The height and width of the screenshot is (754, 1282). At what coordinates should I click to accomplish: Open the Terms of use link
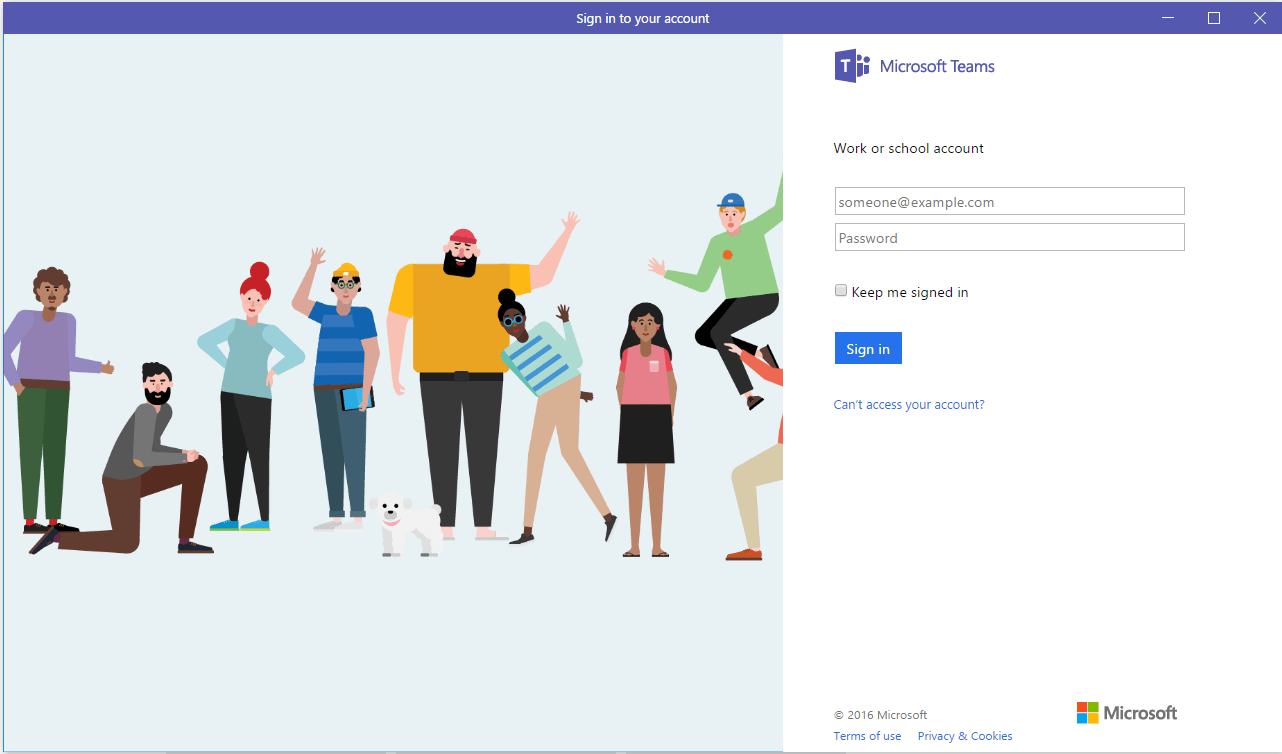point(867,736)
